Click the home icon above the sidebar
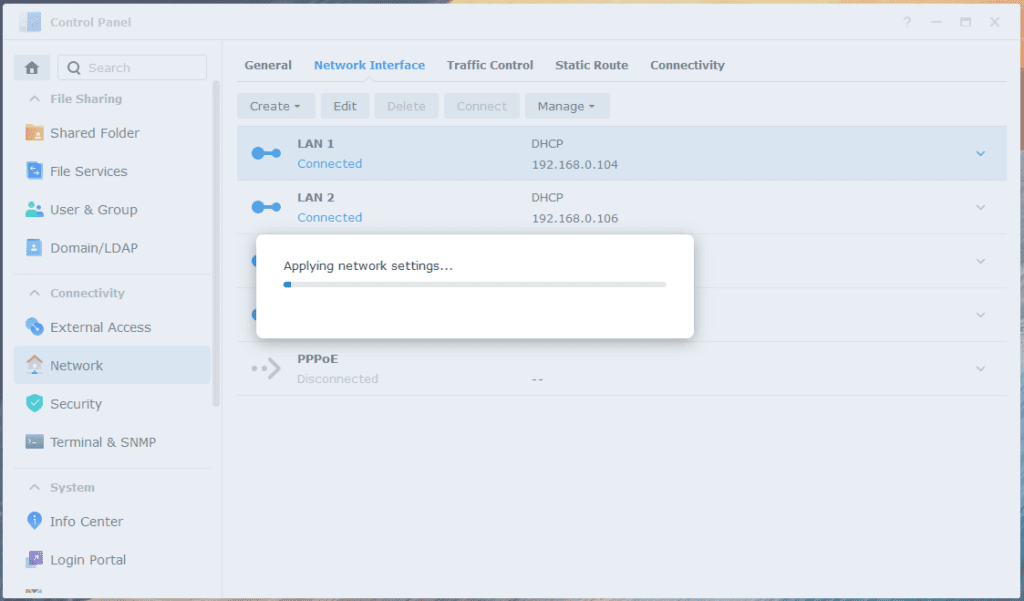 point(31,66)
